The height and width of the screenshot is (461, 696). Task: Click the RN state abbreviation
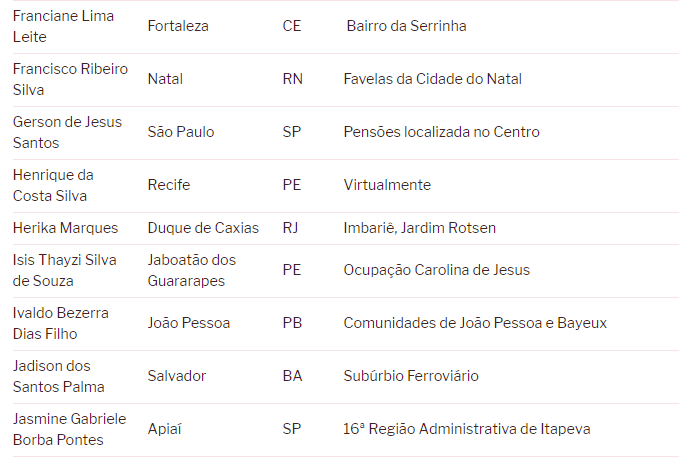click(292, 79)
